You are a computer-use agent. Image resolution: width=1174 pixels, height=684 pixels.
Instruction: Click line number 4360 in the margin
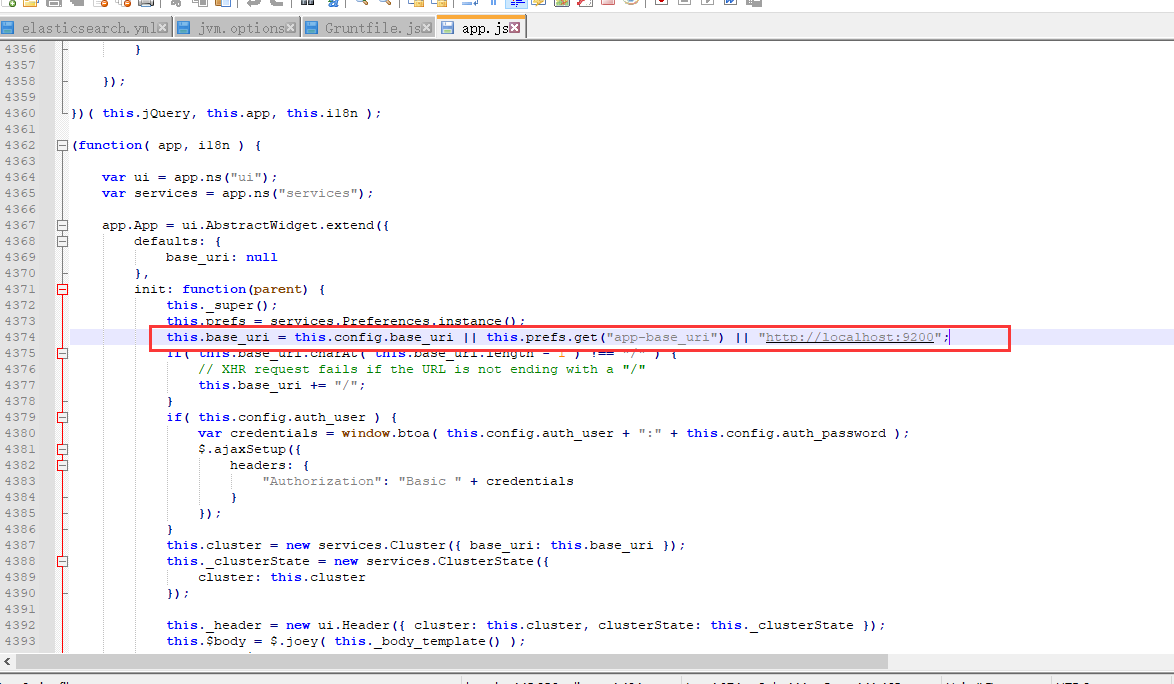20,114
